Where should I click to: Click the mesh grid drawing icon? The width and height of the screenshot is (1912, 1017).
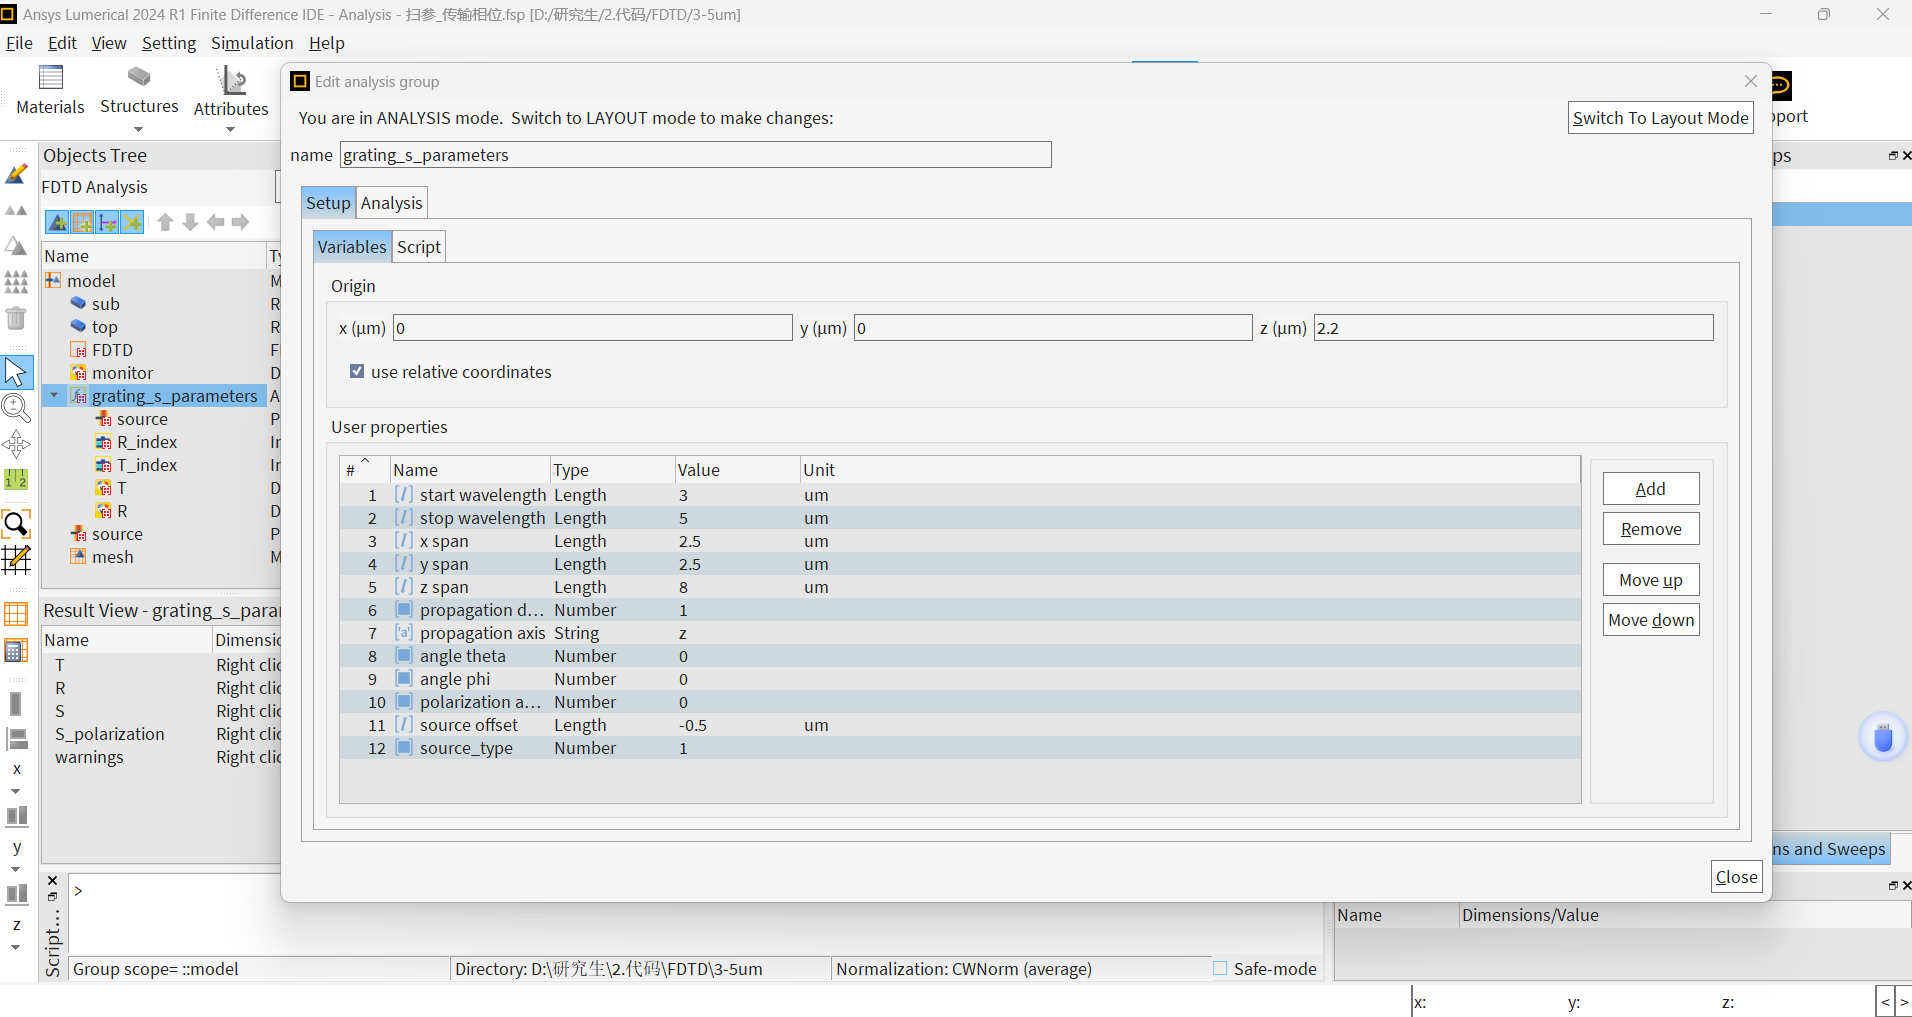pos(16,560)
